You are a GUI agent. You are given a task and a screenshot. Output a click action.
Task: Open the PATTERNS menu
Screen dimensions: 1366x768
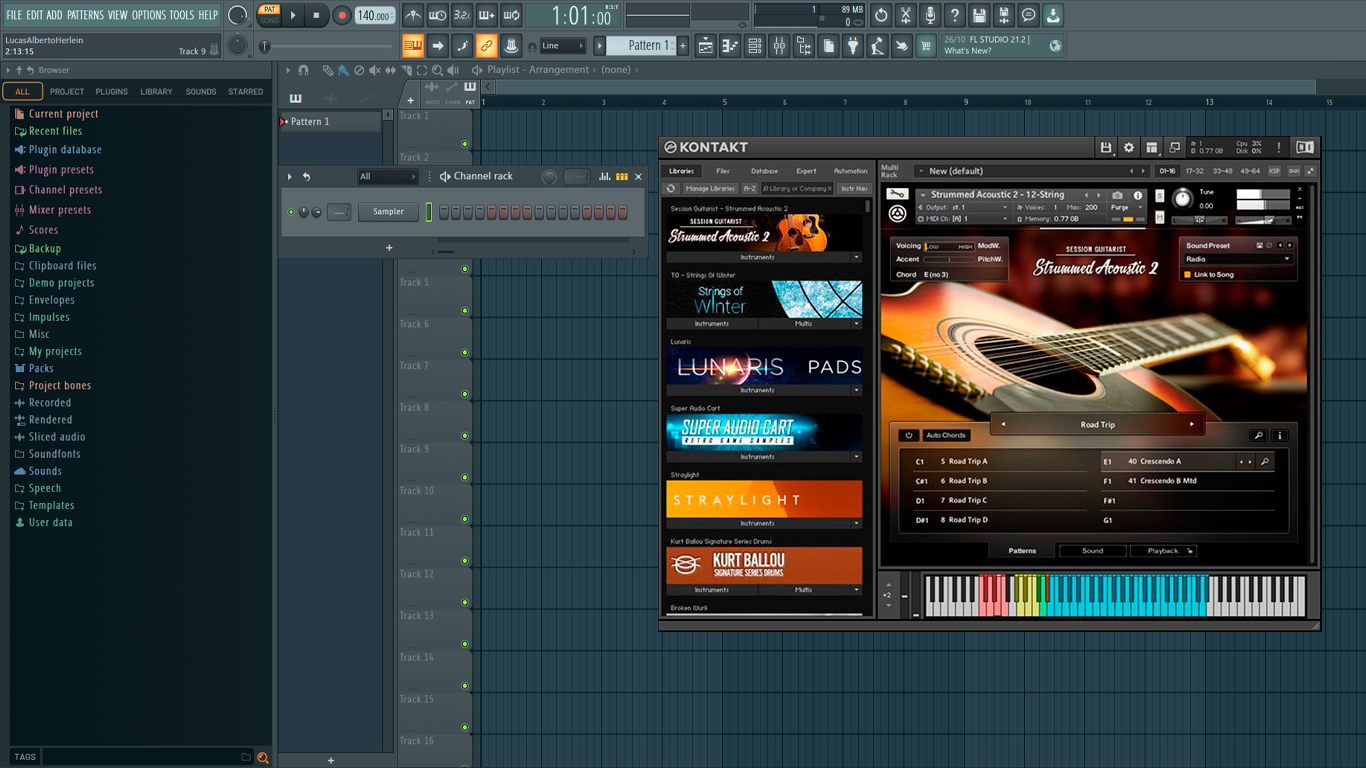coord(85,15)
